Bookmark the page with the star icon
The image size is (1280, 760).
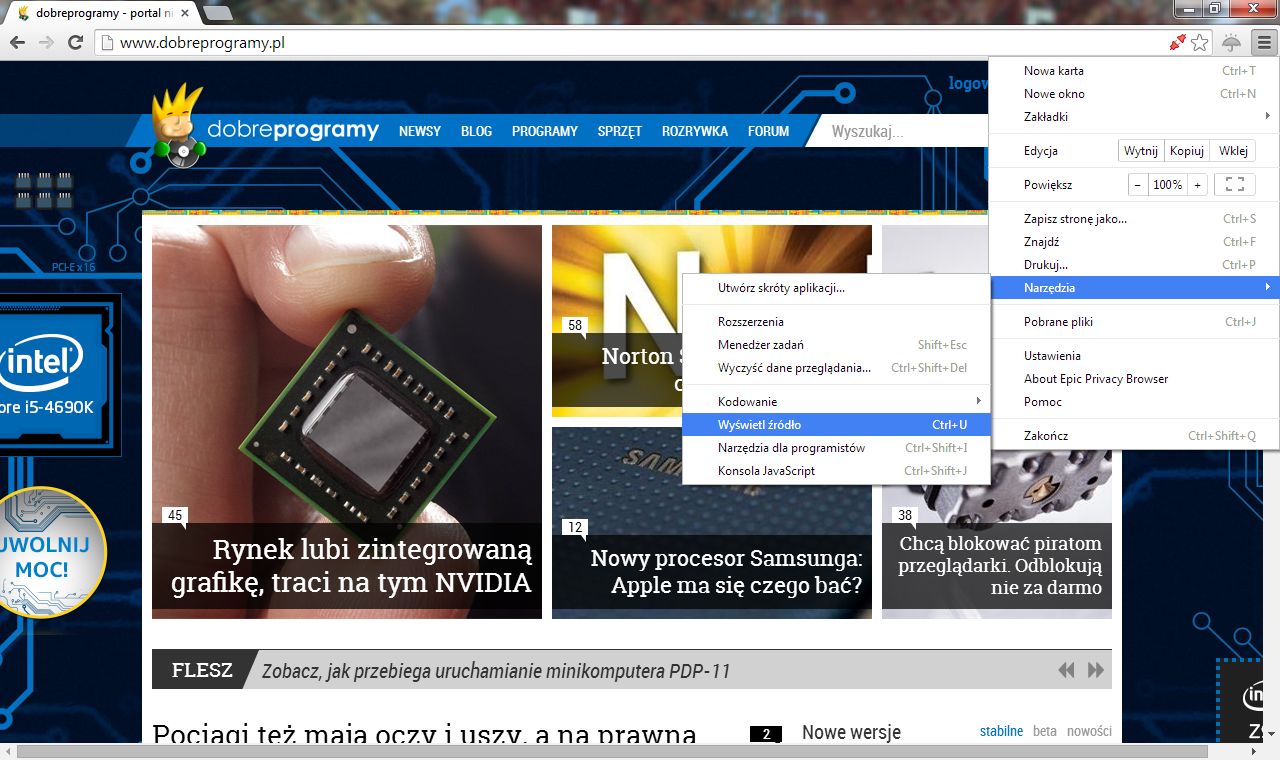pos(1200,42)
